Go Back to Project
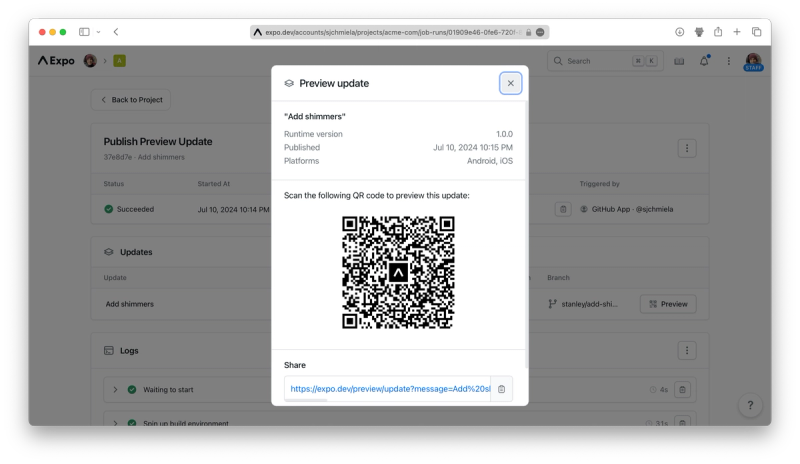 click(x=131, y=100)
